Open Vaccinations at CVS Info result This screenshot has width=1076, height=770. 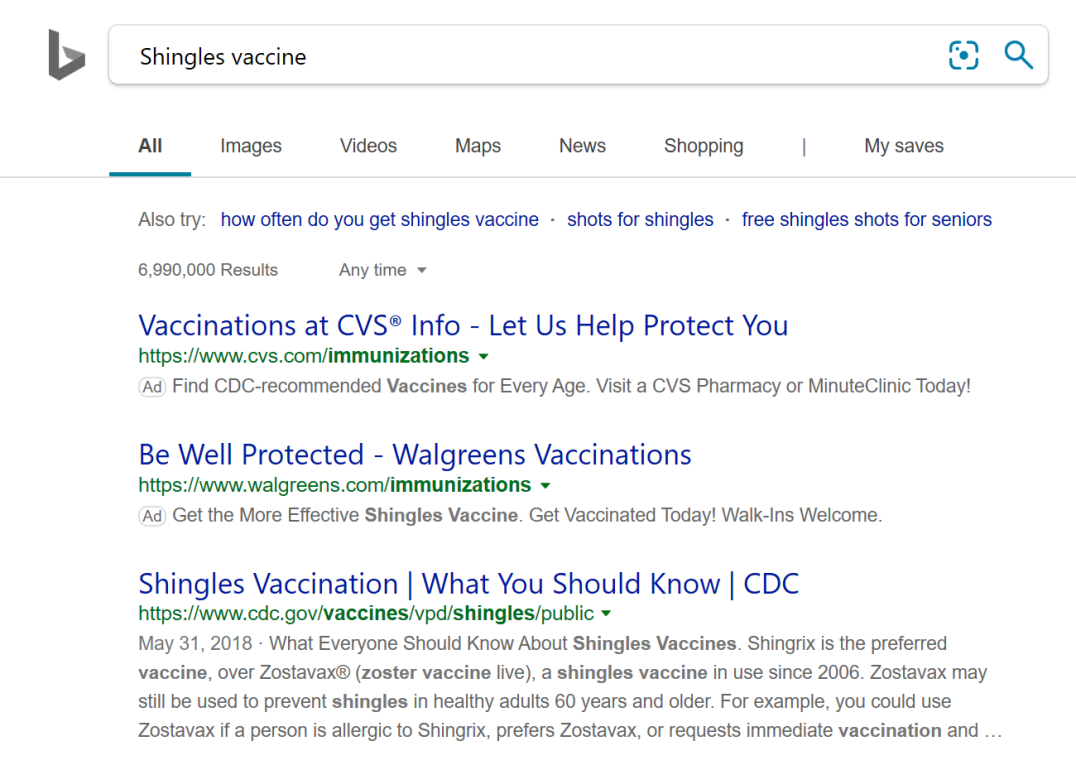pyautogui.click(x=463, y=325)
